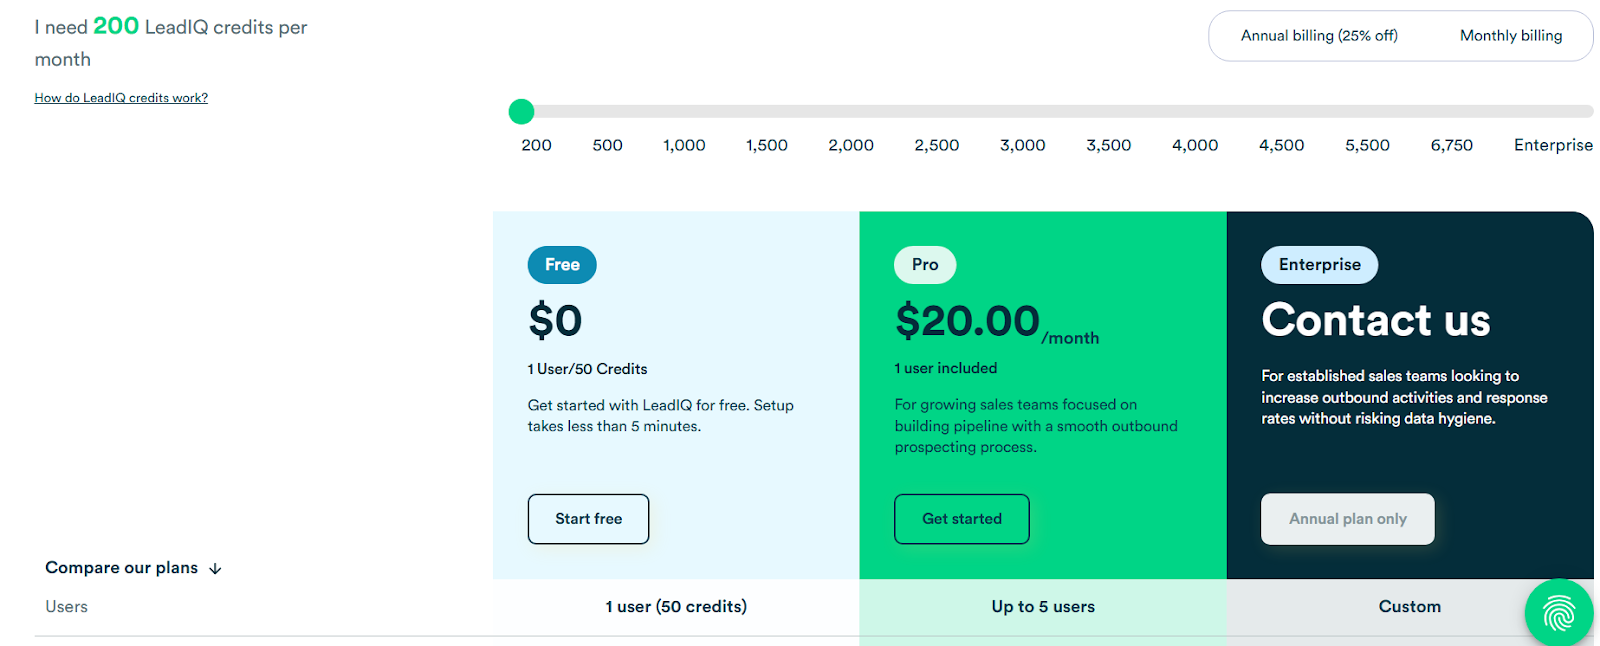Click the down arrow next to Compare our plans

point(215,568)
